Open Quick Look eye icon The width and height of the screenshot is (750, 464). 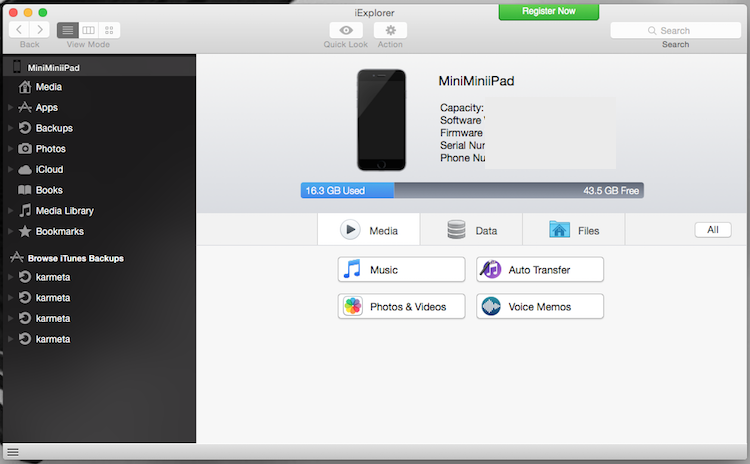point(346,30)
